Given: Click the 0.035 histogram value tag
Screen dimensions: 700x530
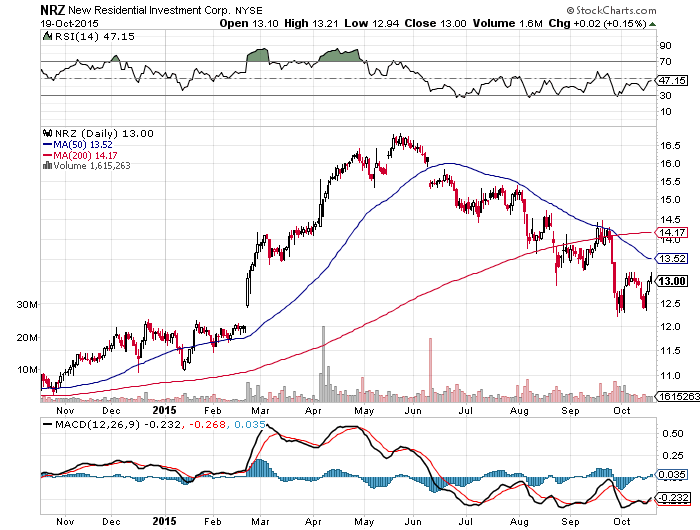Looking at the screenshot, I should coord(671,475).
